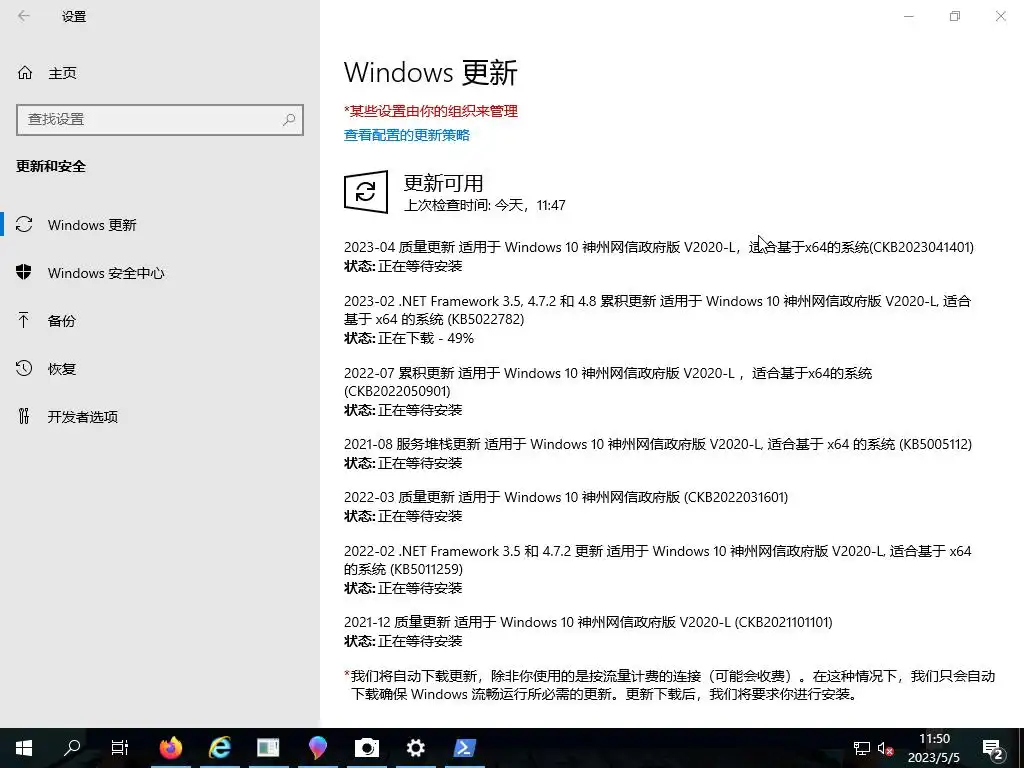1024x768 pixels.
Task: Launch Firefox from the taskbar
Action: [x=171, y=748]
